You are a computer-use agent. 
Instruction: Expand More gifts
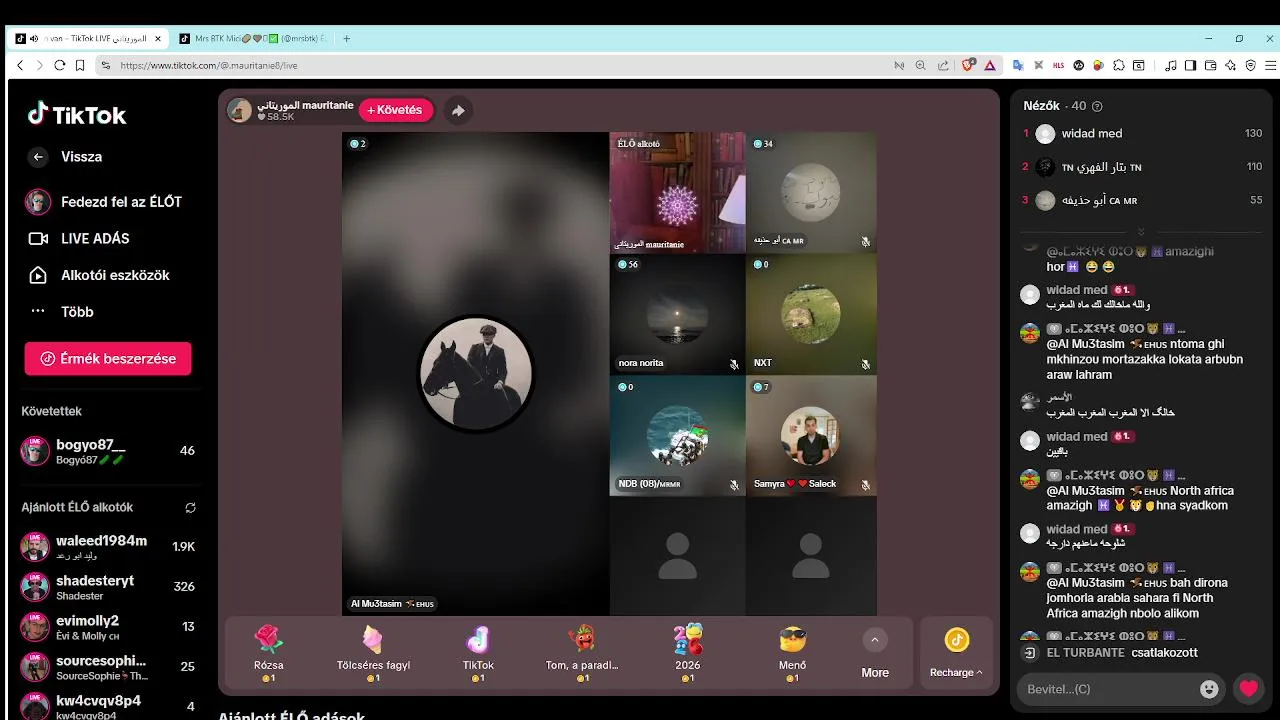[875, 654]
